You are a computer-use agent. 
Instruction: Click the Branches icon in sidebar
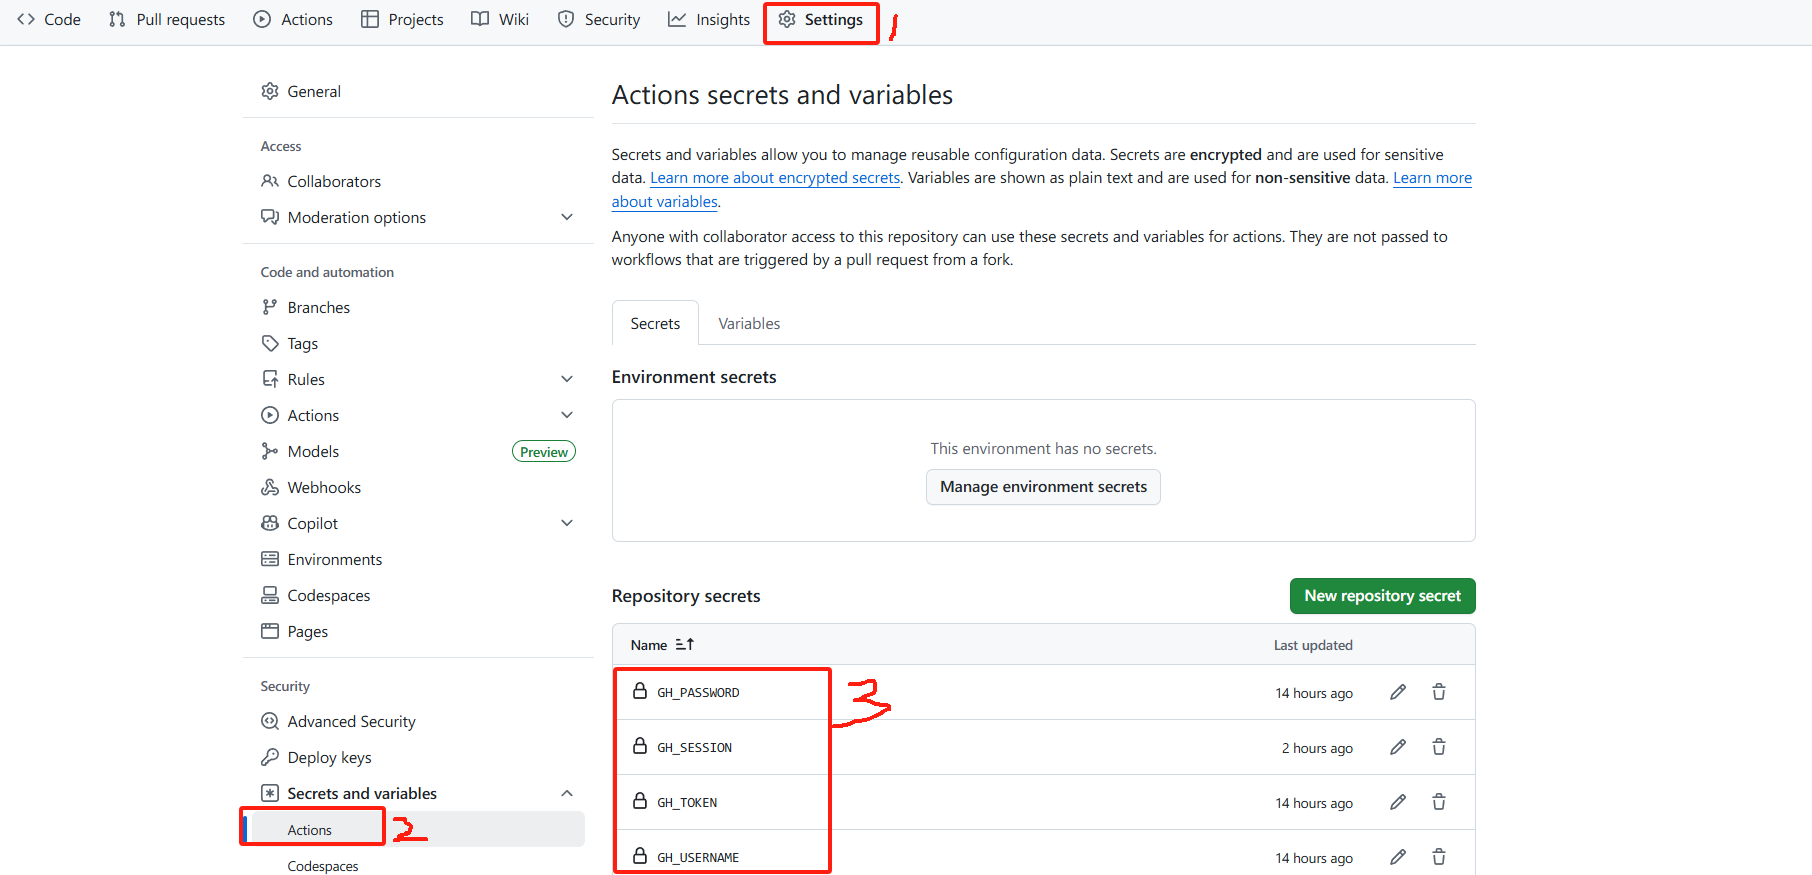(x=270, y=307)
